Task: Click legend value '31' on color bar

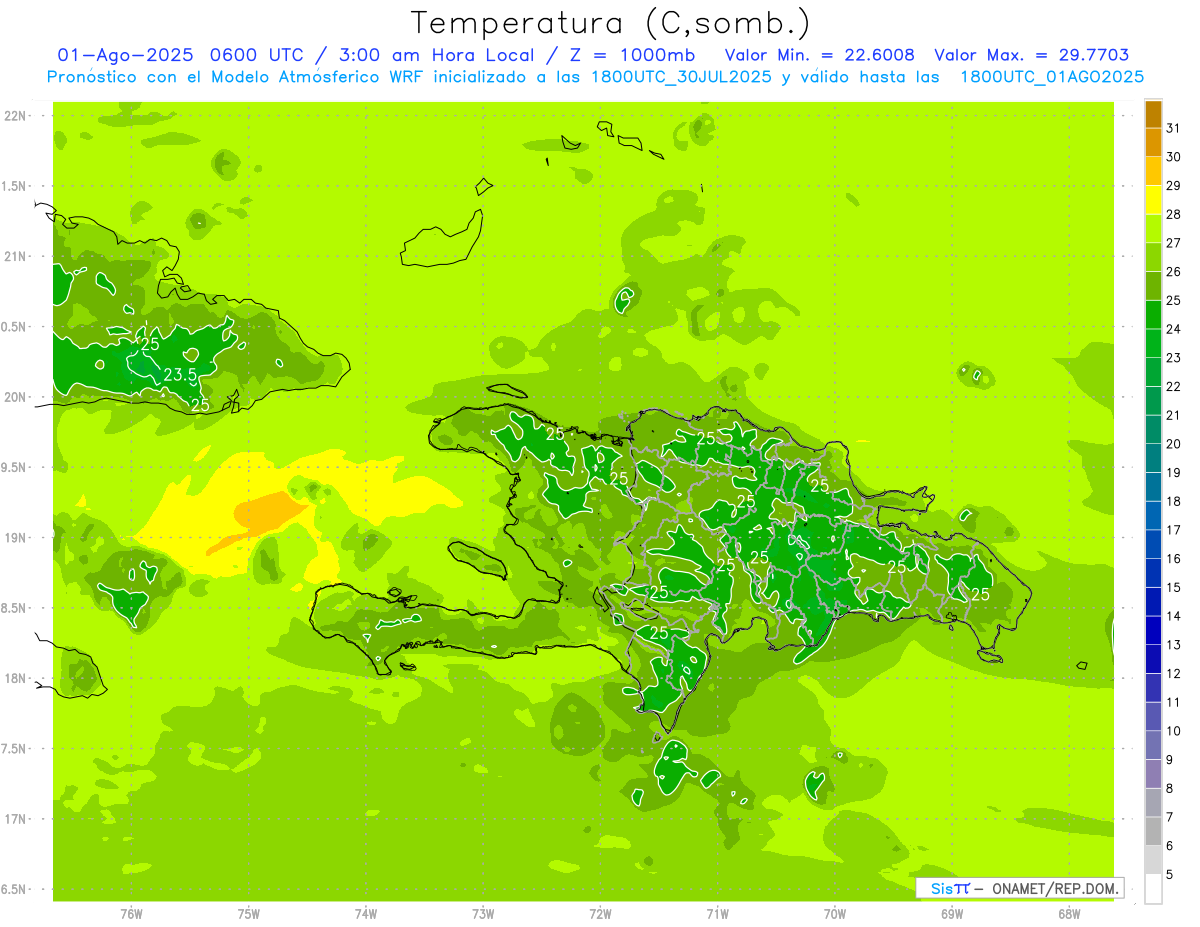Action: click(x=1174, y=128)
